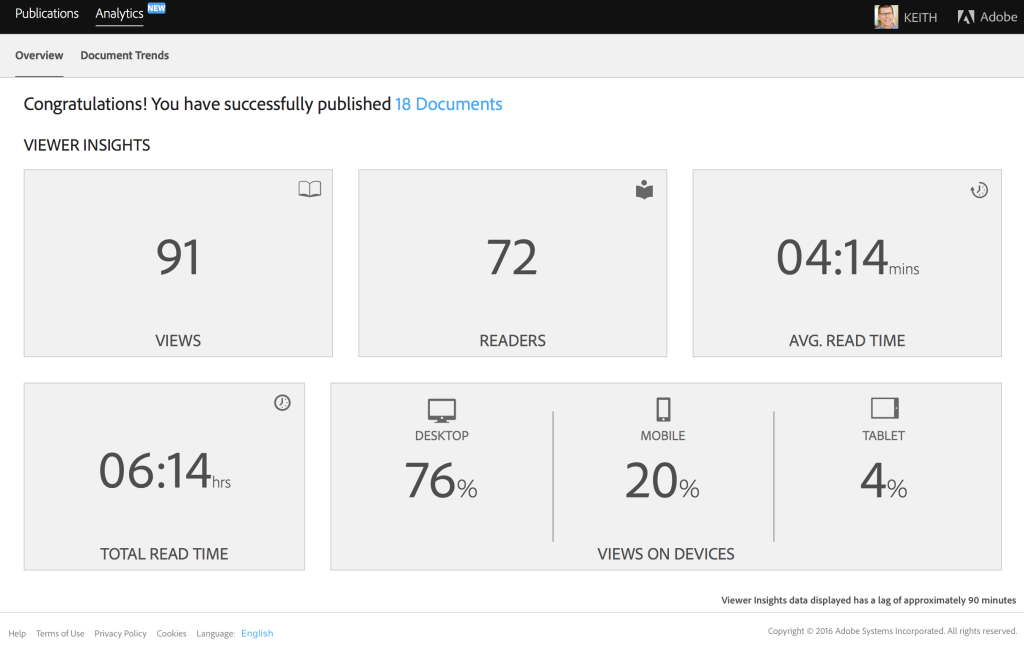Click the 20% mobile views value
Image resolution: width=1024 pixels, height=645 pixels.
coord(662,480)
